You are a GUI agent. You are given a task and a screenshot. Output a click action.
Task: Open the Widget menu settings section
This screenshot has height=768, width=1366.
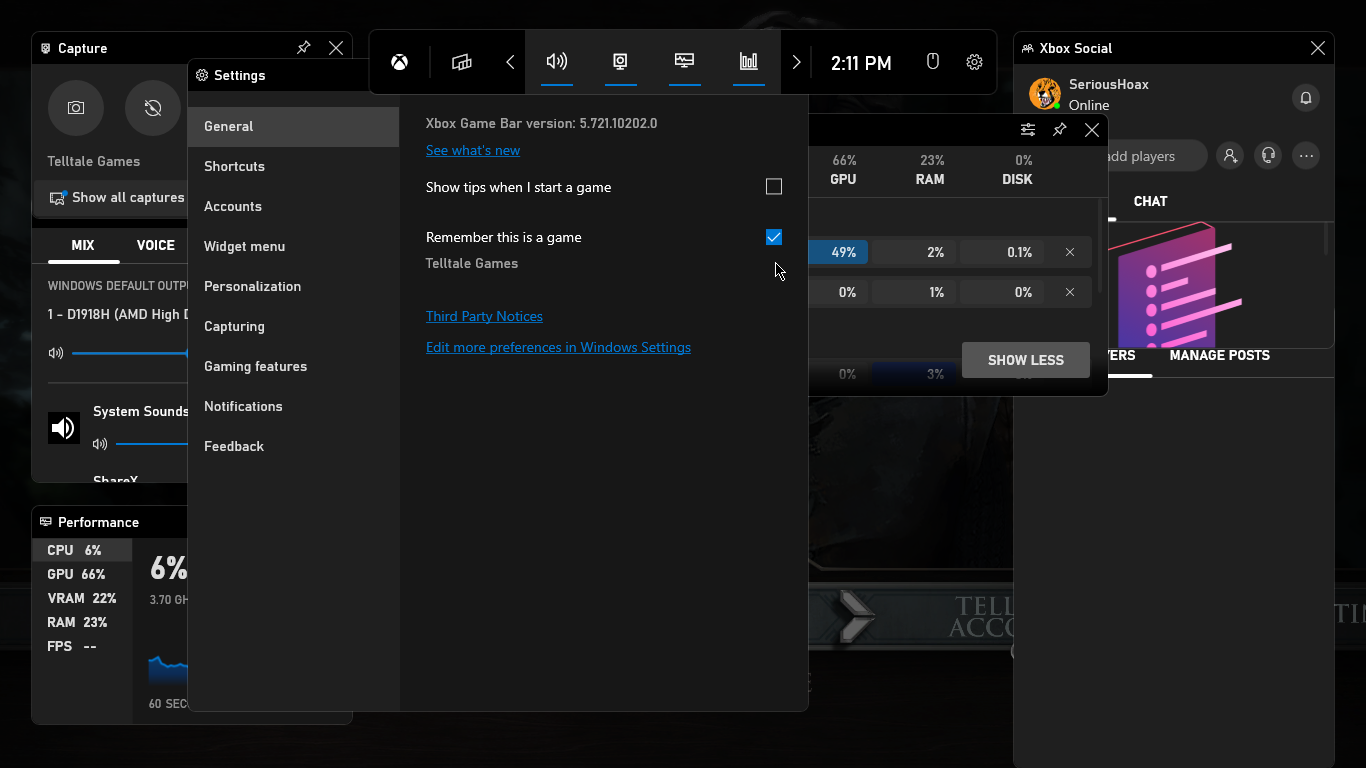pyautogui.click(x=293, y=246)
